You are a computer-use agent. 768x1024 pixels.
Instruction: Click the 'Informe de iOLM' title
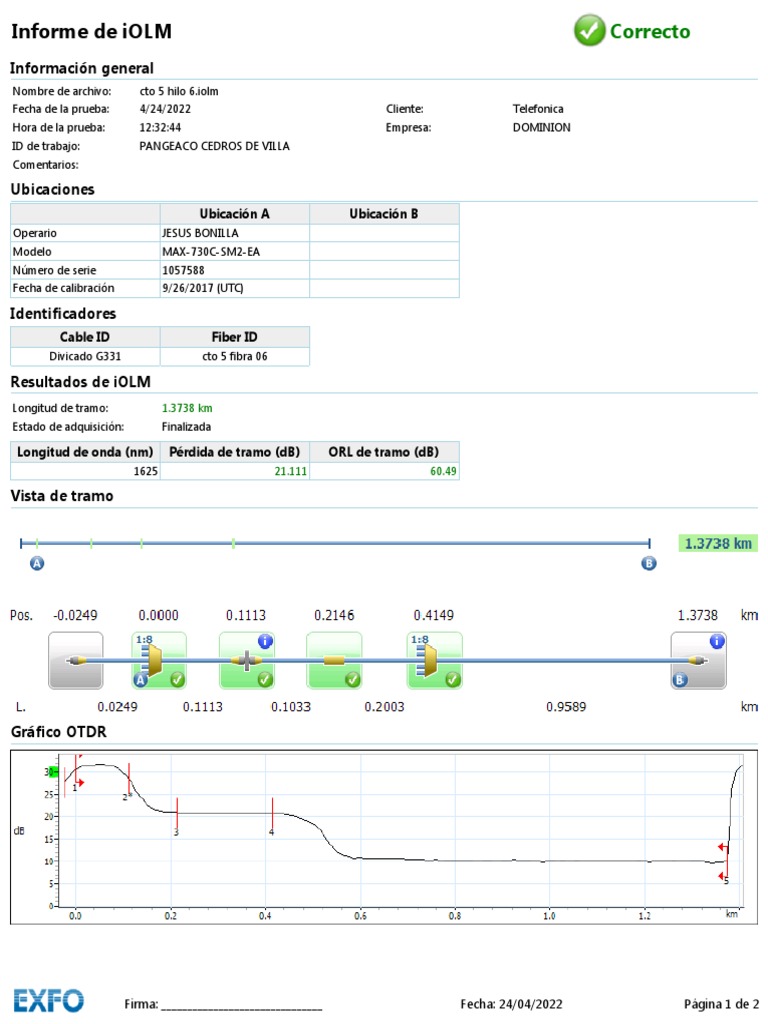tap(91, 31)
